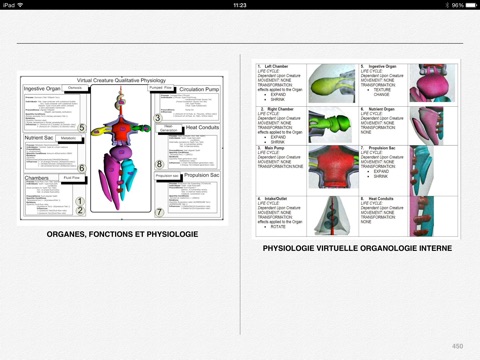This screenshot has width=480, height=360.
Task: Tap the numbered circle 6
Action: click(x=81, y=168)
